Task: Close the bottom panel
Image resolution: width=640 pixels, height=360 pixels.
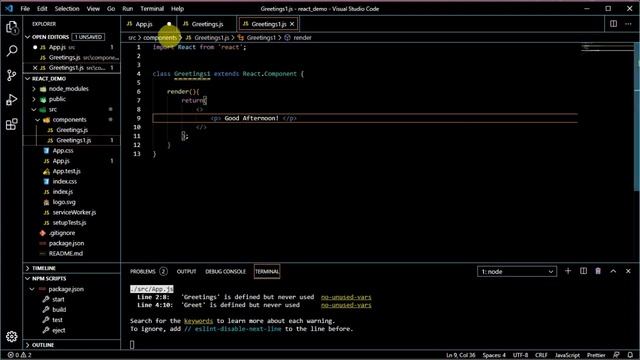Action: tap(628, 271)
